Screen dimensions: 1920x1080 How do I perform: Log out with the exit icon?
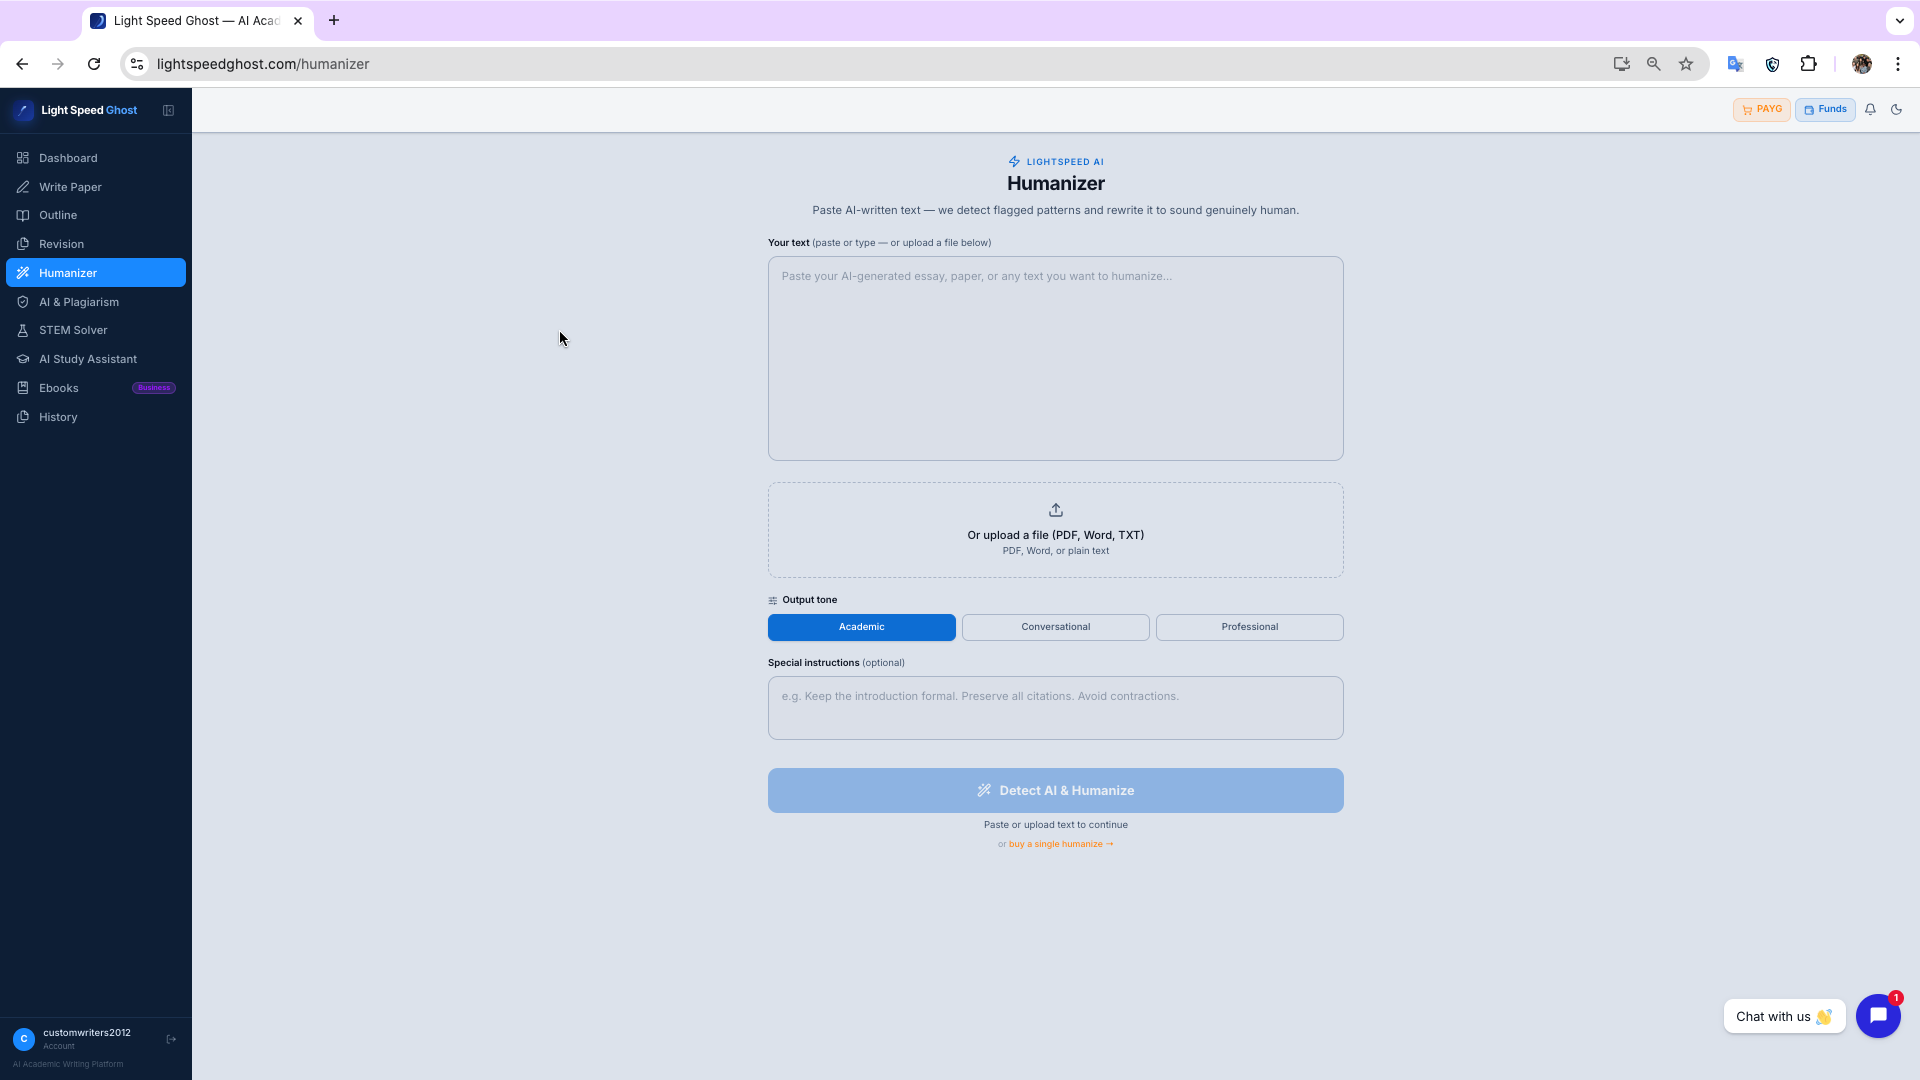[x=171, y=1039]
